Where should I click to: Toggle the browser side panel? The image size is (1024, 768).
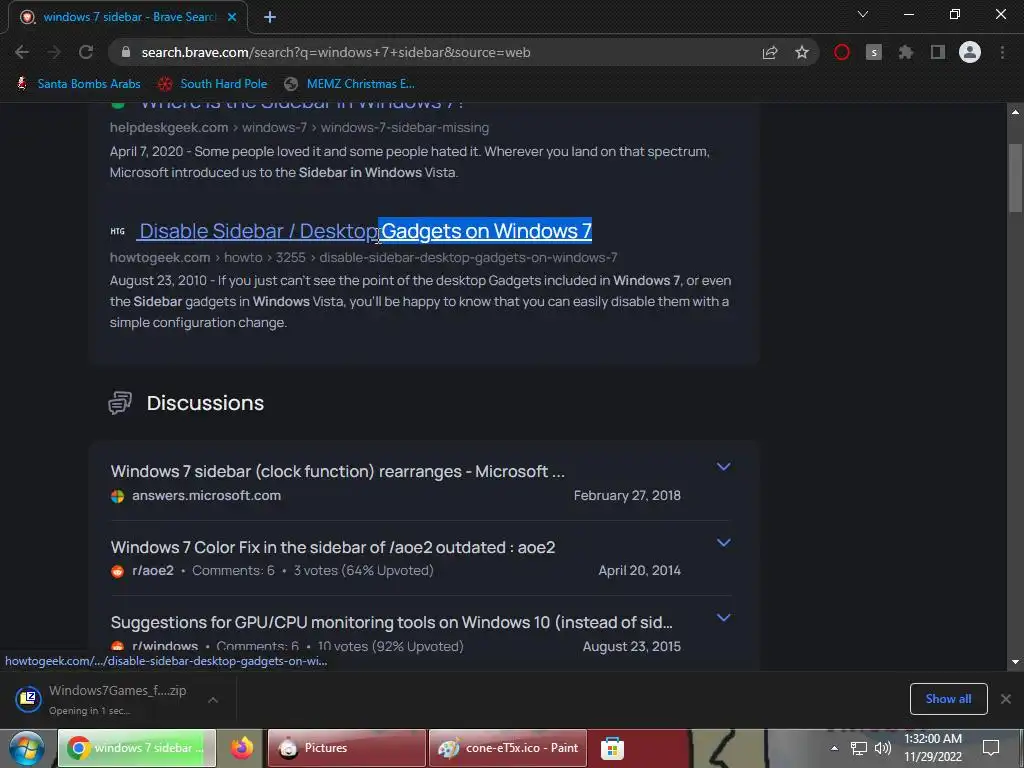(x=938, y=52)
